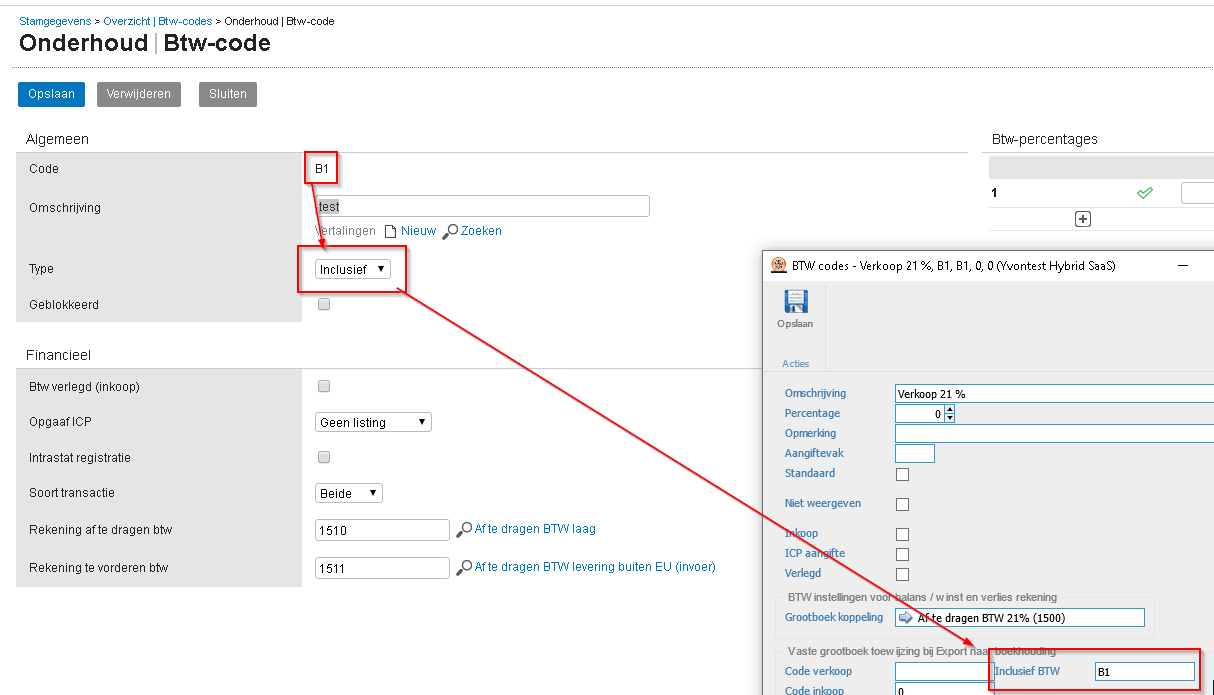Click the arrow icon in Grootboek koppeling
1214x695 pixels.
[906, 618]
